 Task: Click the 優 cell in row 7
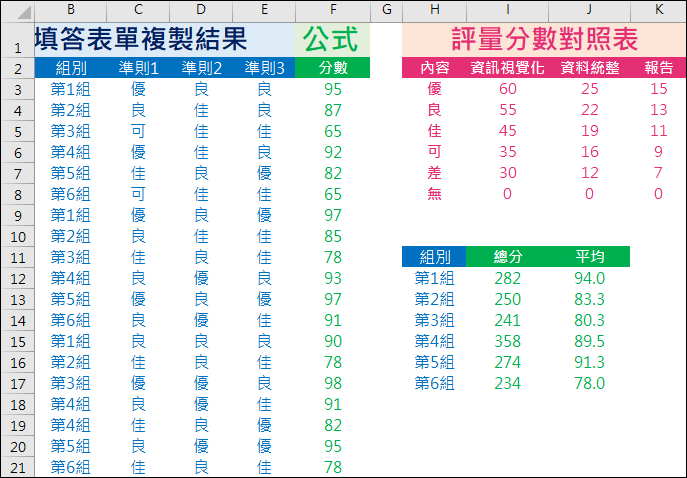click(x=264, y=173)
